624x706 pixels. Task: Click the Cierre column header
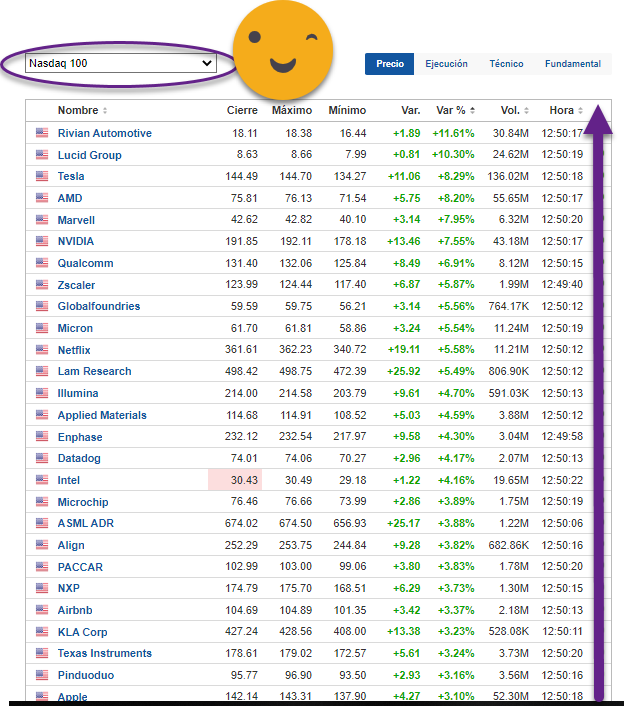[242, 110]
